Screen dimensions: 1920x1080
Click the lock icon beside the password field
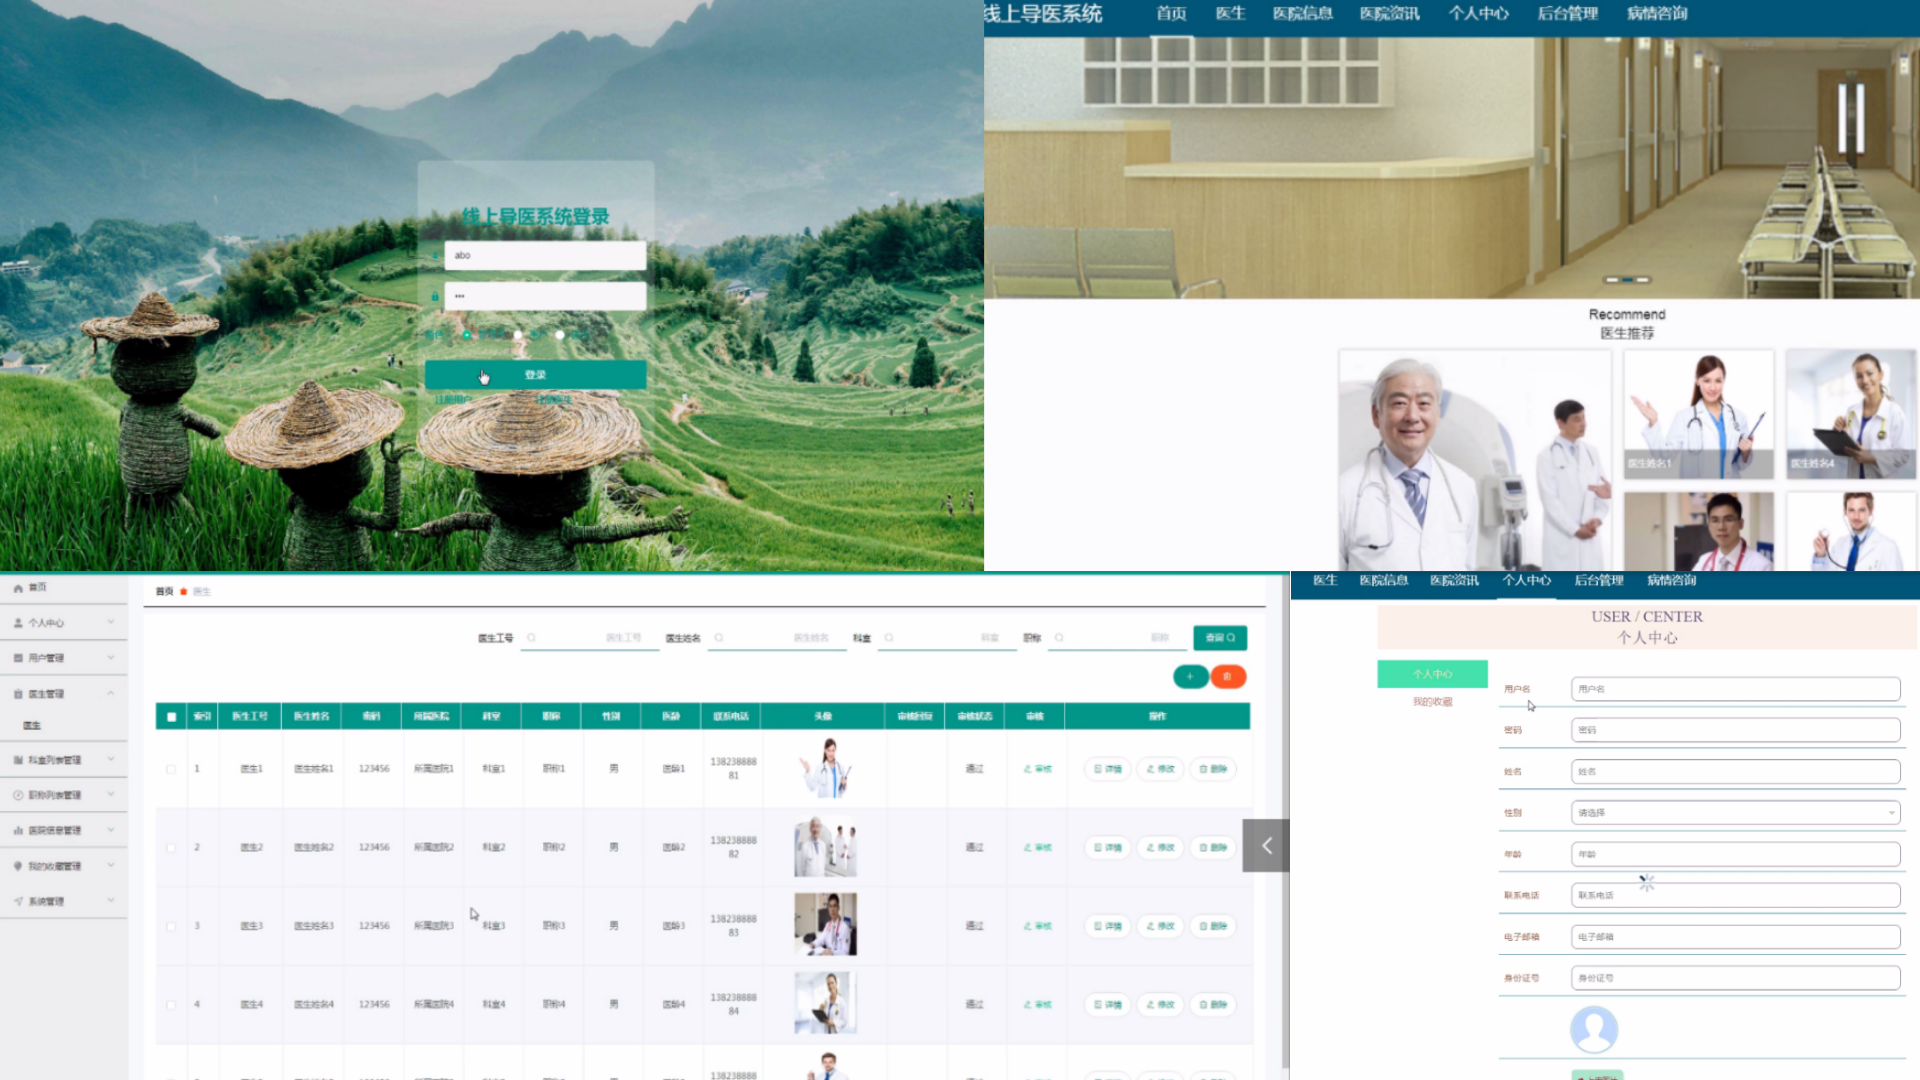click(435, 296)
